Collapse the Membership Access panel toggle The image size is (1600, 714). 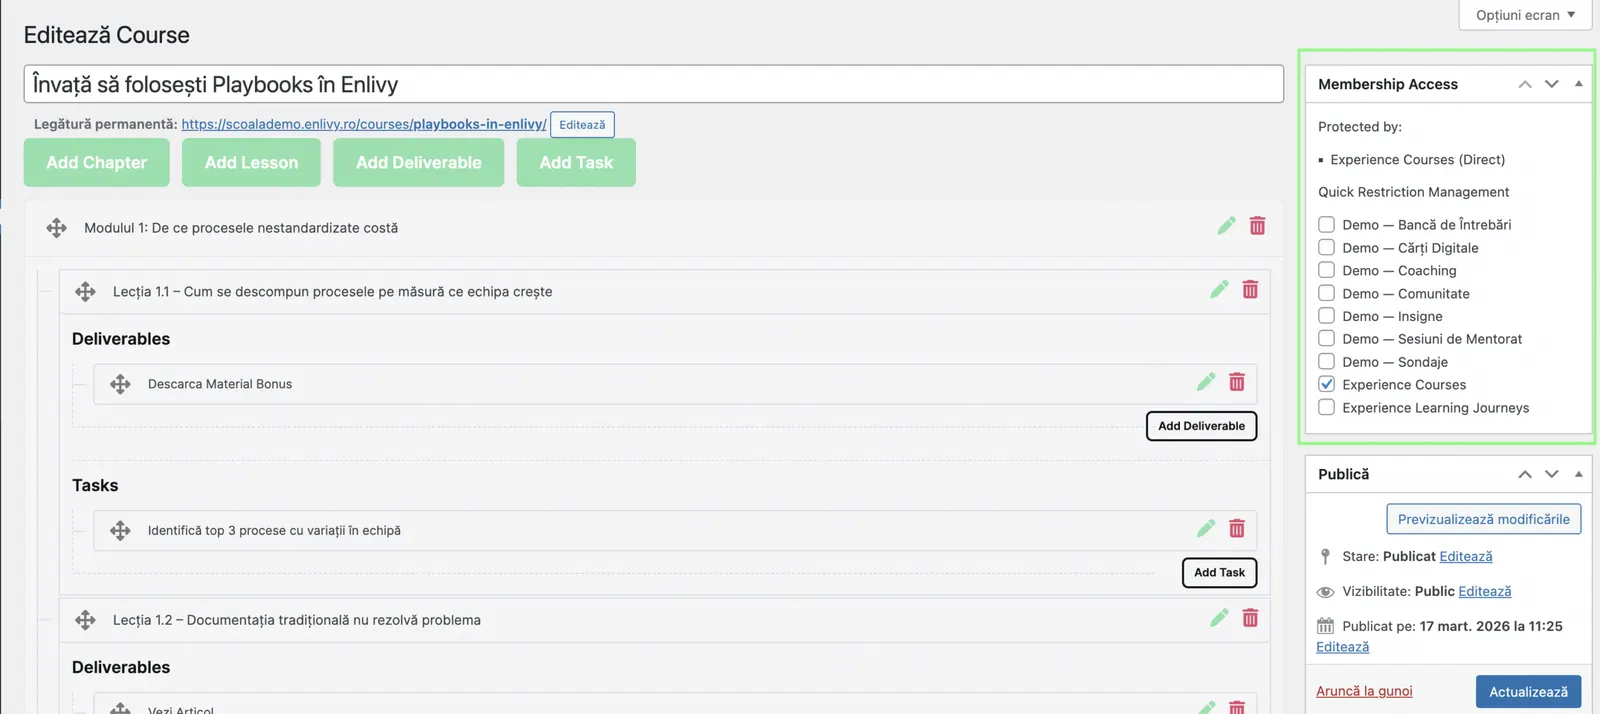[x=1578, y=84]
